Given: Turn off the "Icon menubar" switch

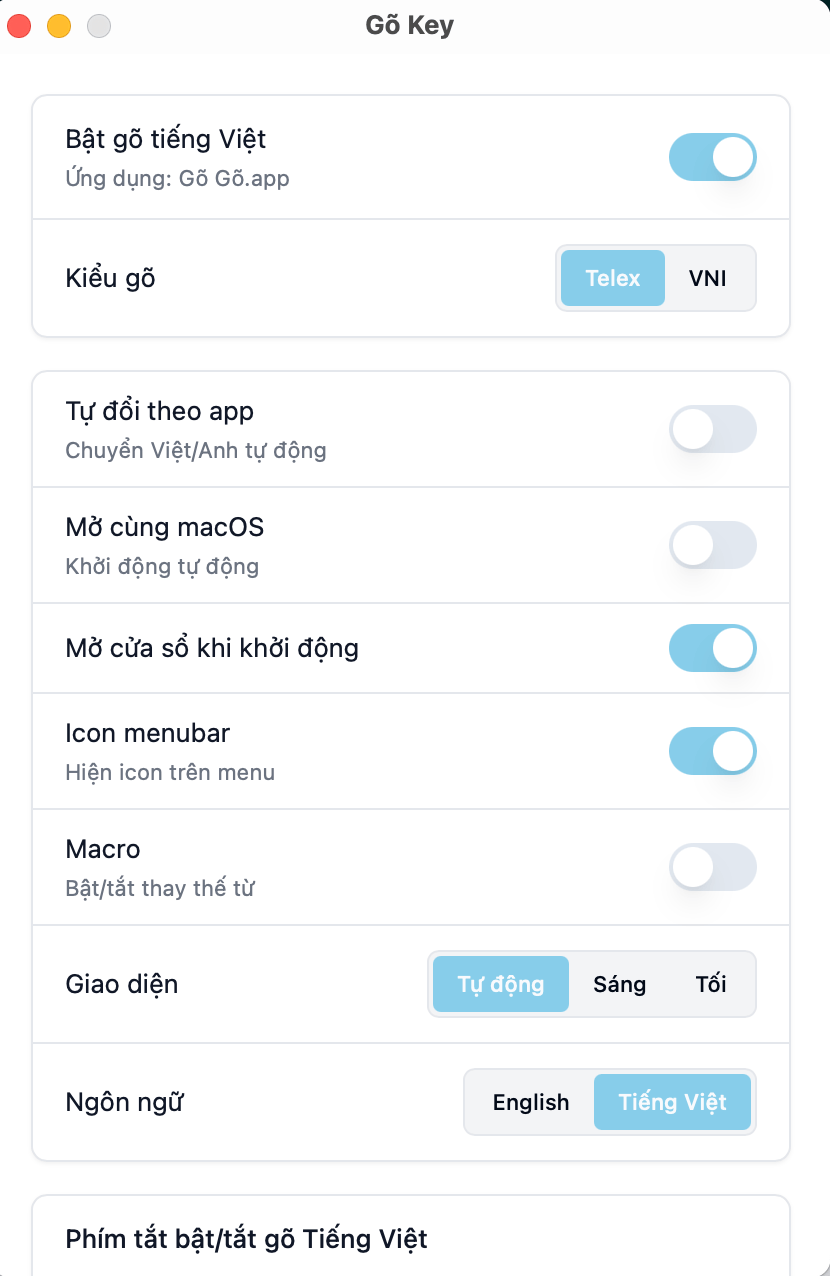Looking at the screenshot, I should tap(712, 751).
